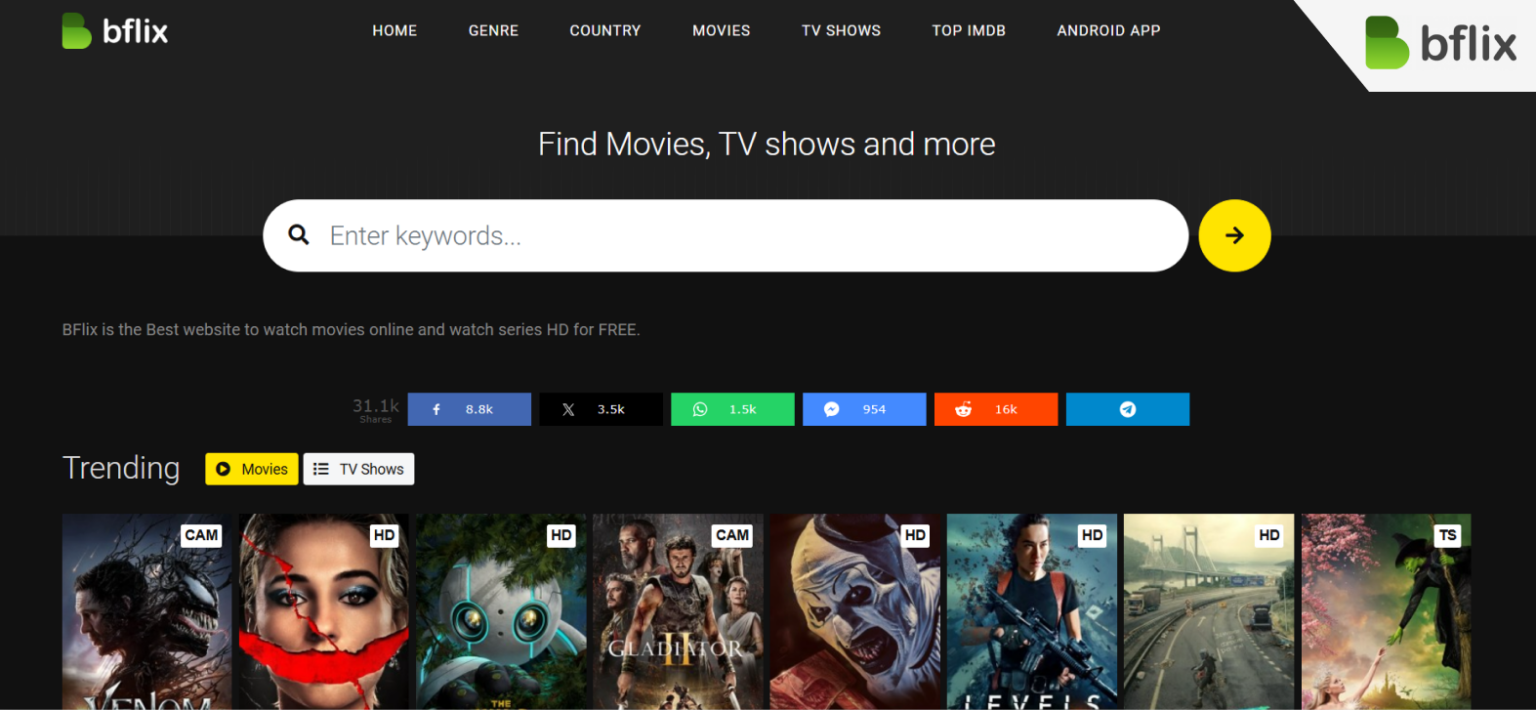Share the site on Reddit

point(995,409)
